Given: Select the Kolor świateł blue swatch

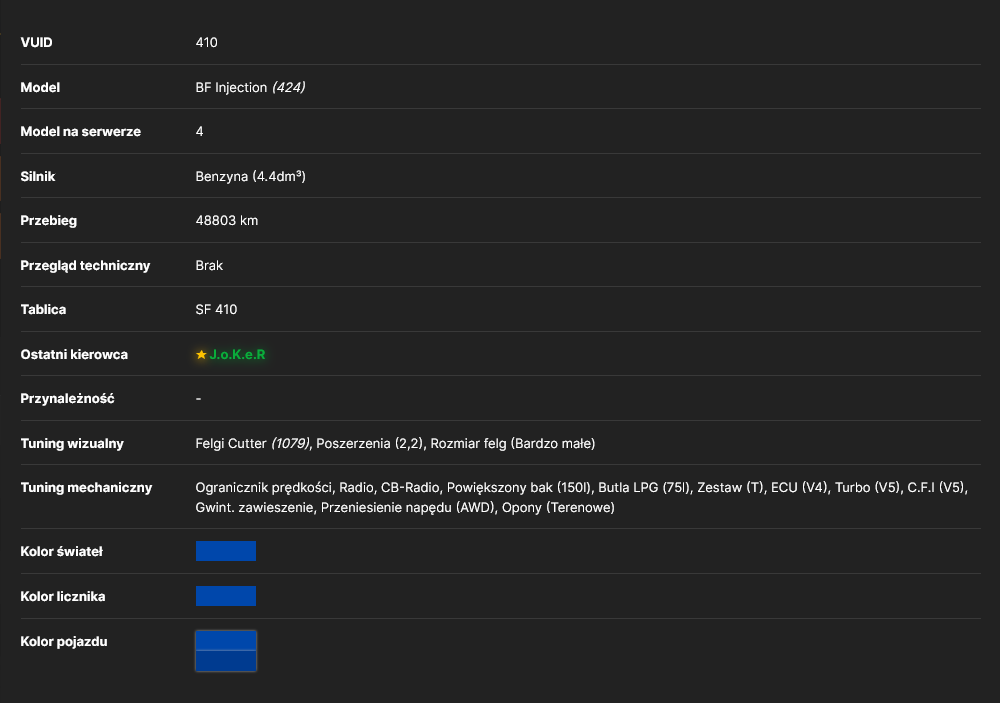Looking at the screenshot, I should coord(226,551).
